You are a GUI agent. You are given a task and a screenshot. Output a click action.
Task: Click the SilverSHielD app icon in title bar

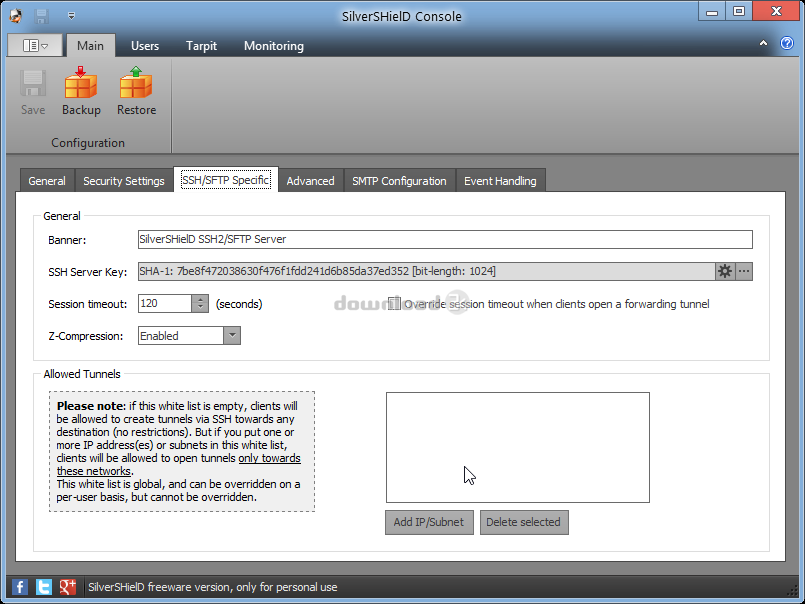pyautogui.click(x=16, y=16)
